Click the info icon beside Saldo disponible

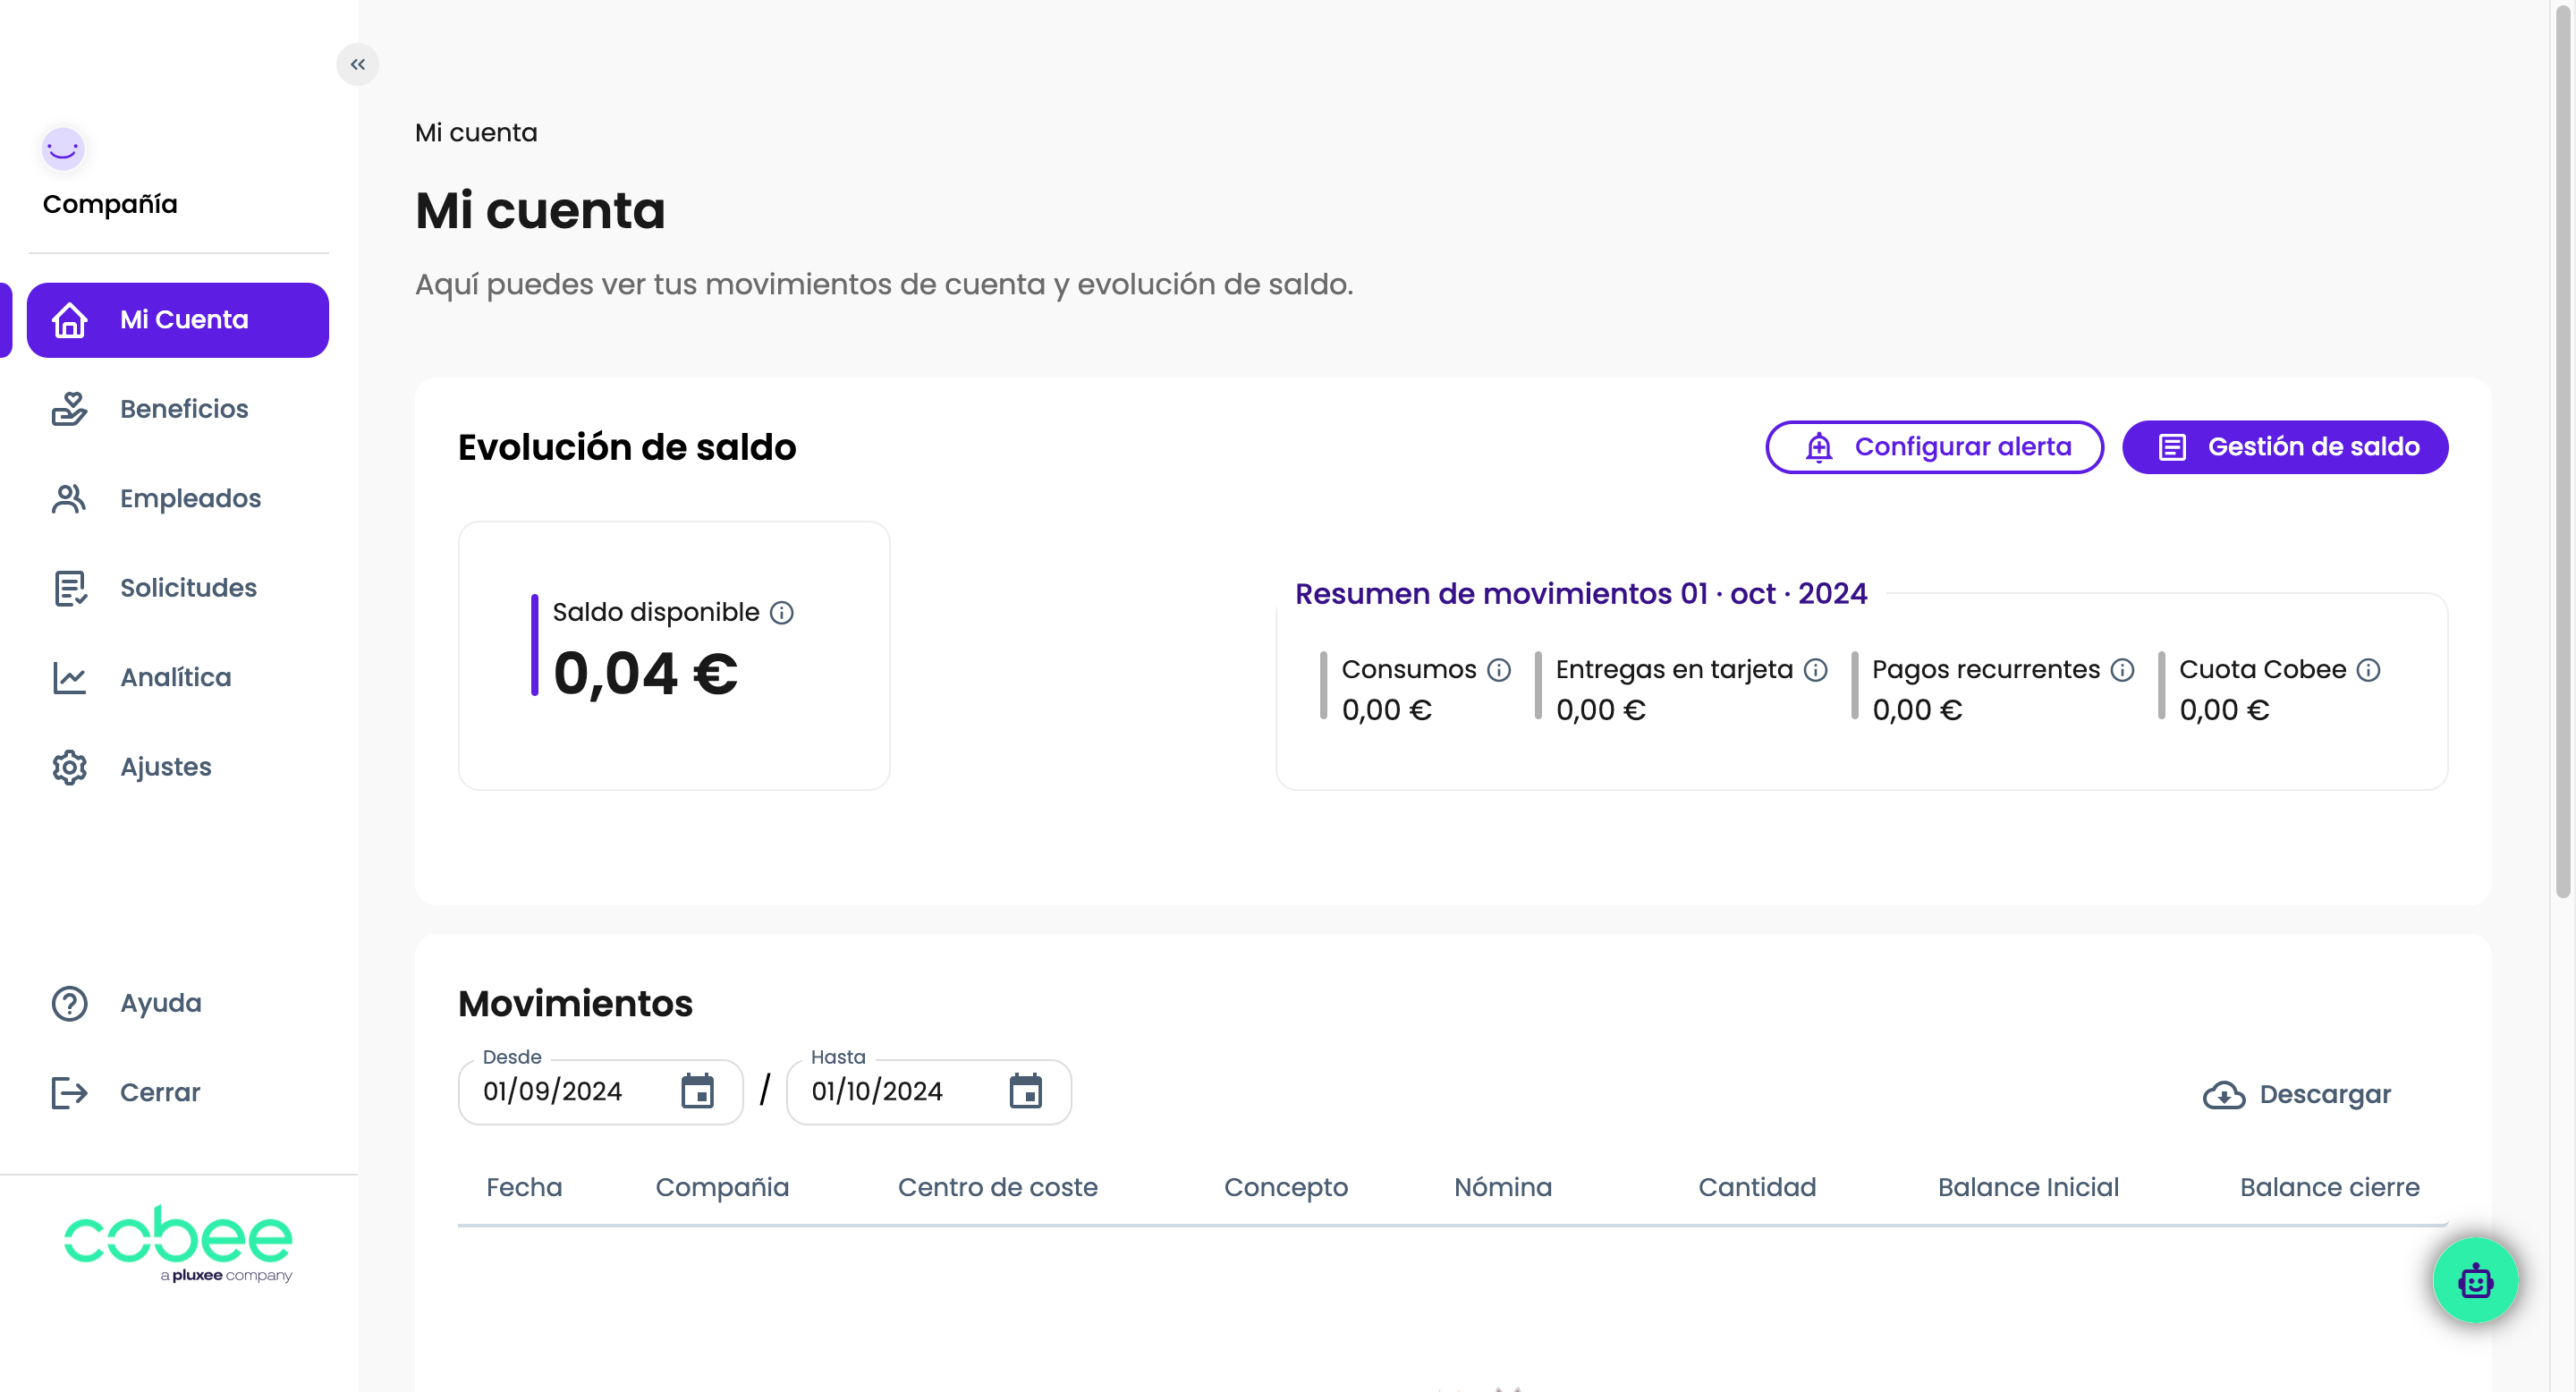(x=782, y=612)
